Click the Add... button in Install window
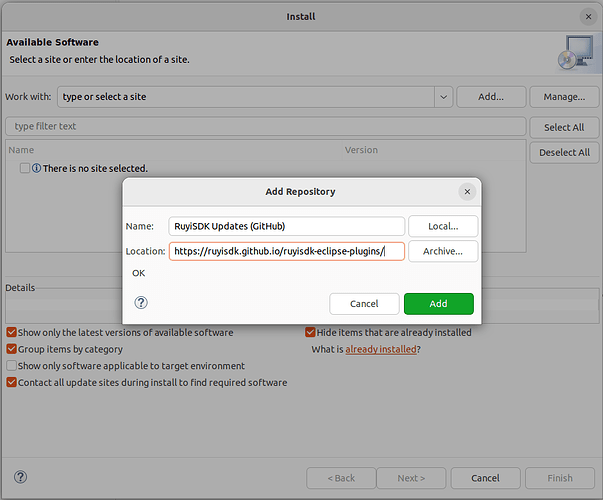The image size is (603, 500). pos(491,97)
